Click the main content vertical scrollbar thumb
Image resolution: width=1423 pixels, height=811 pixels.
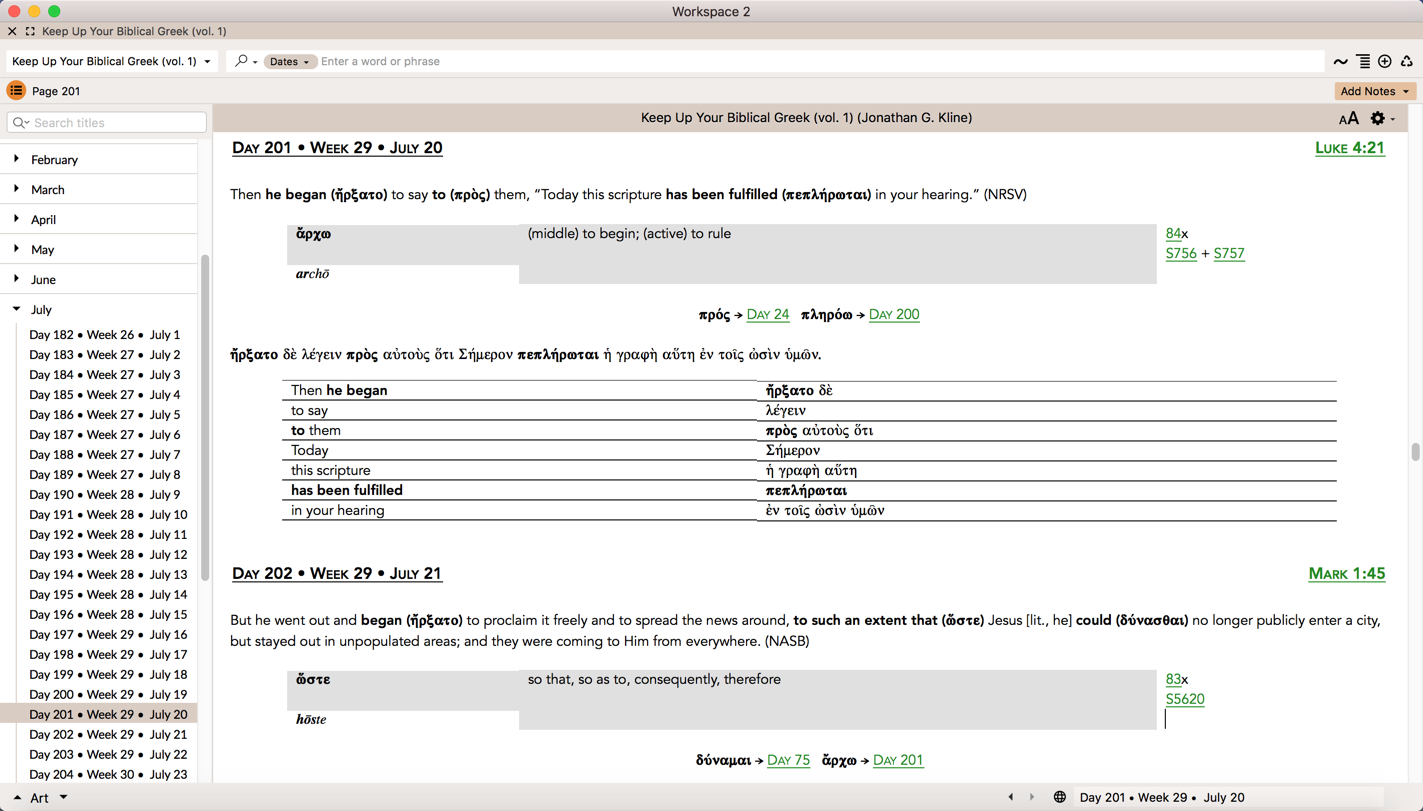(1415, 452)
